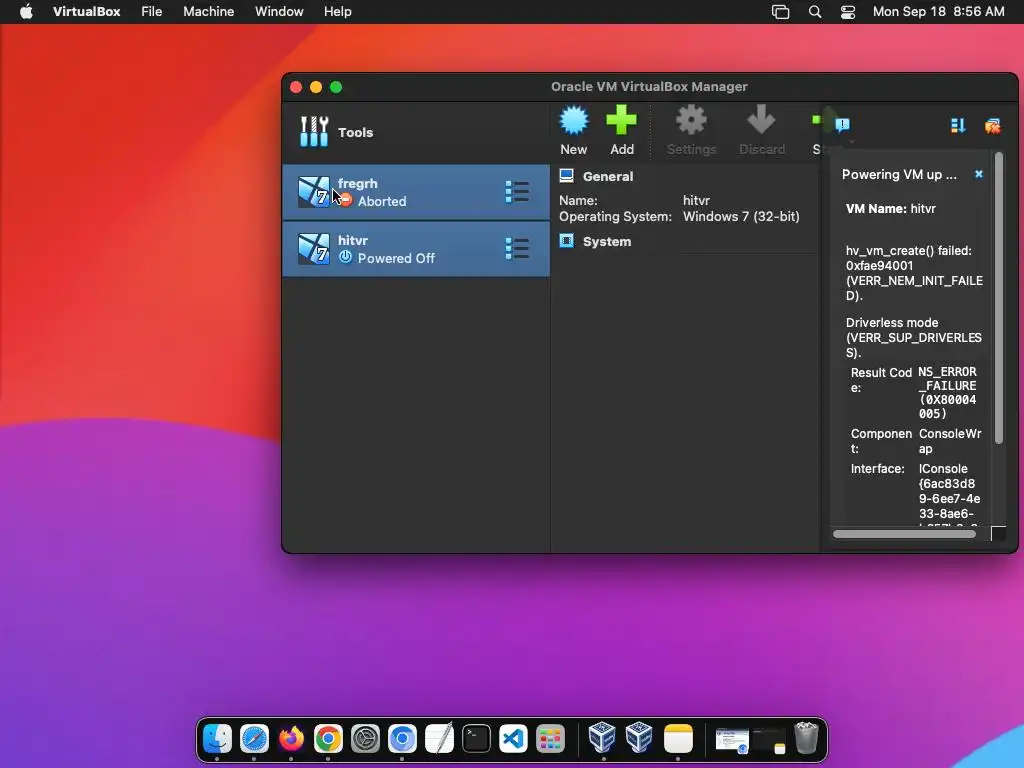Dismiss the Powering VM up notification
Viewport: 1024px width, 768px height.
point(978,174)
